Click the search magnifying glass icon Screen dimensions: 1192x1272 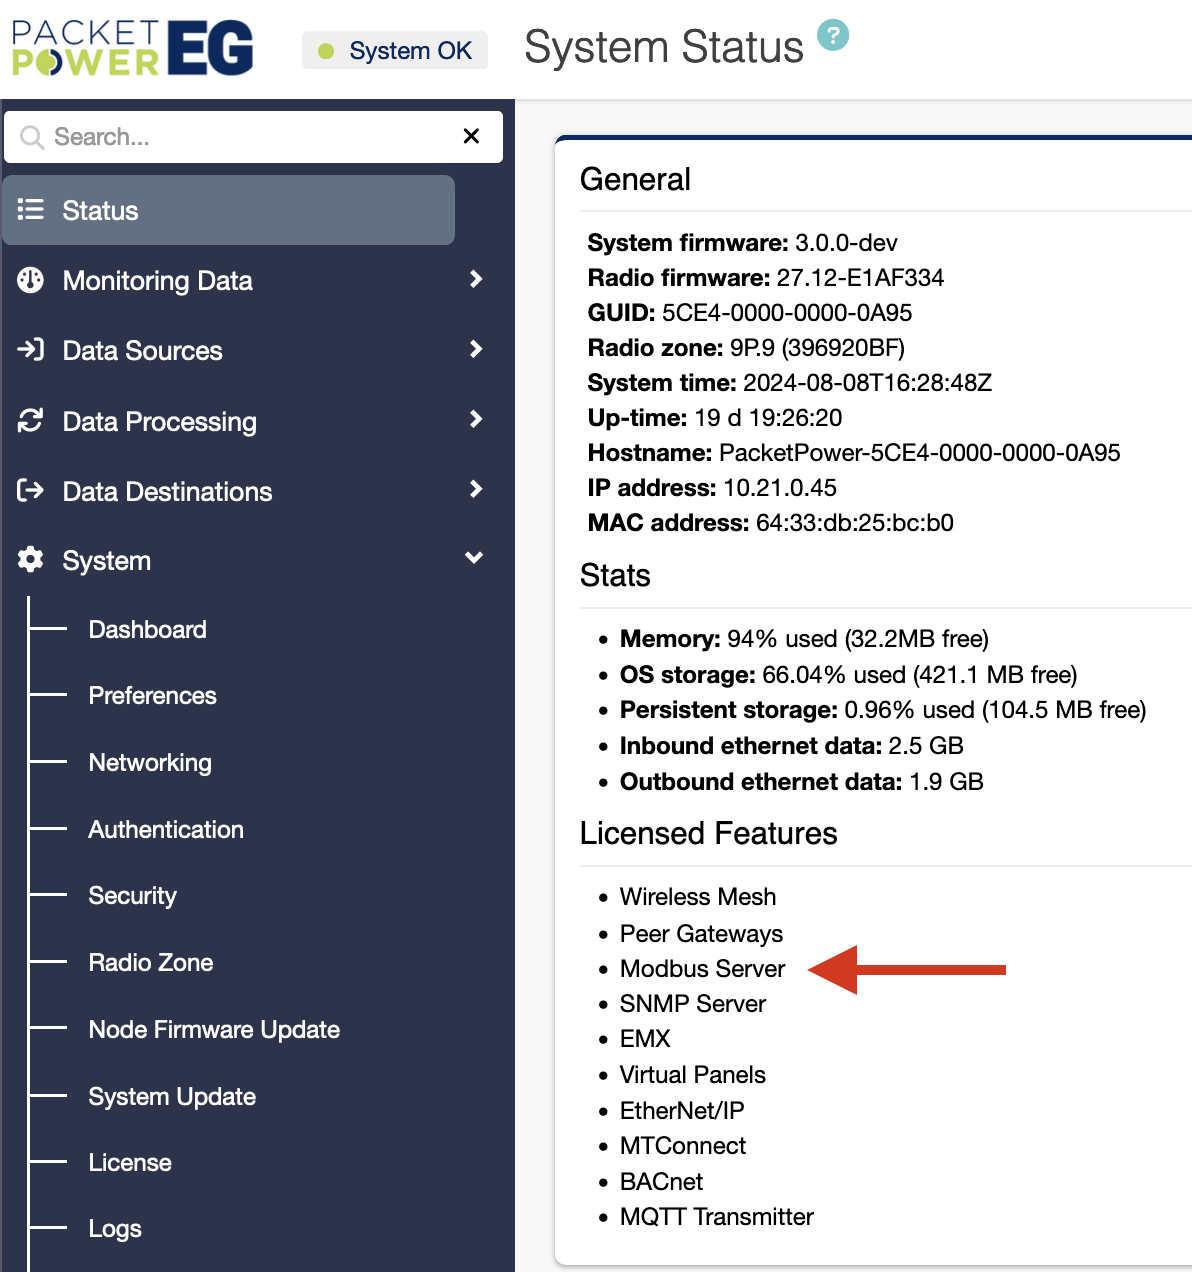click(33, 136)
